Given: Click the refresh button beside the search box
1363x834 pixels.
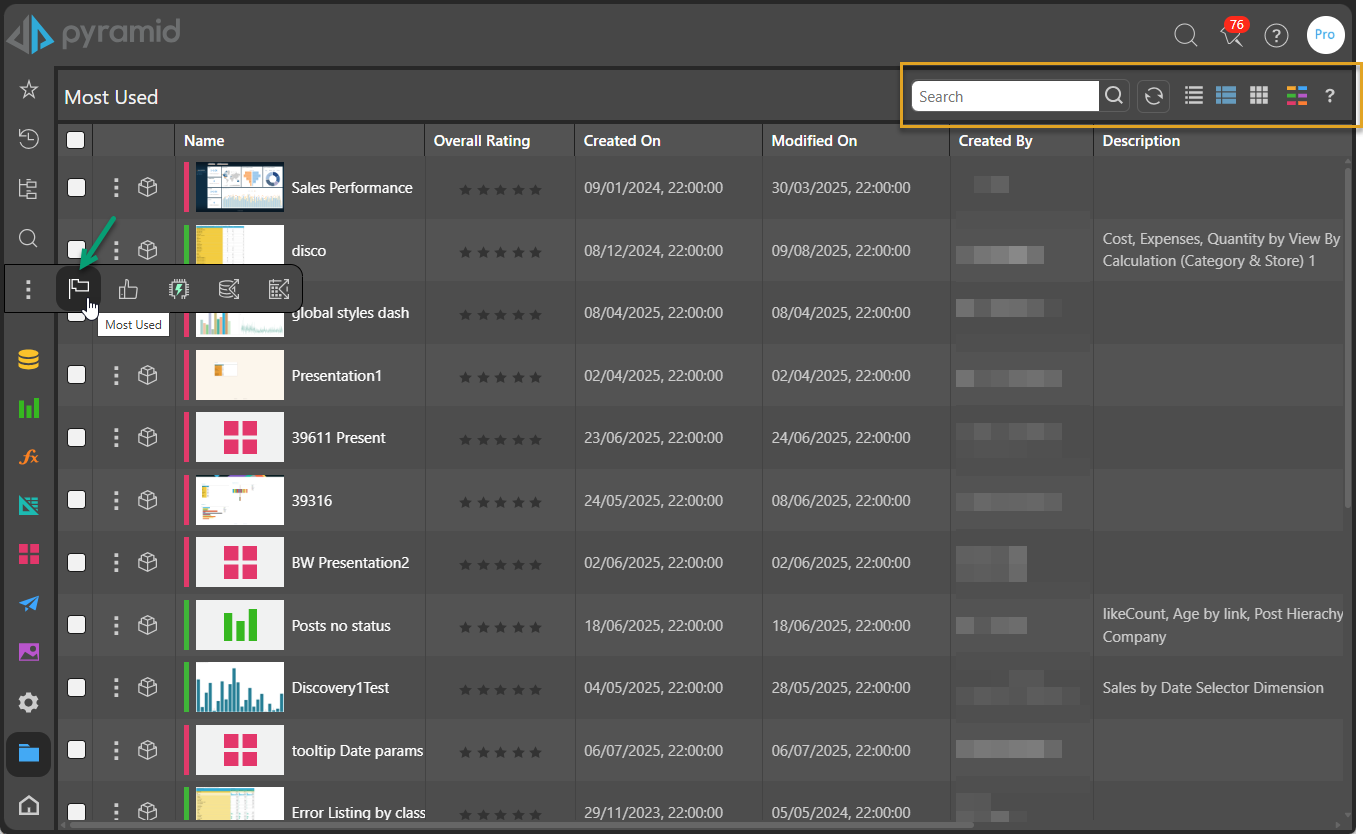Looking at the screenshot, I should (1153, 96).
